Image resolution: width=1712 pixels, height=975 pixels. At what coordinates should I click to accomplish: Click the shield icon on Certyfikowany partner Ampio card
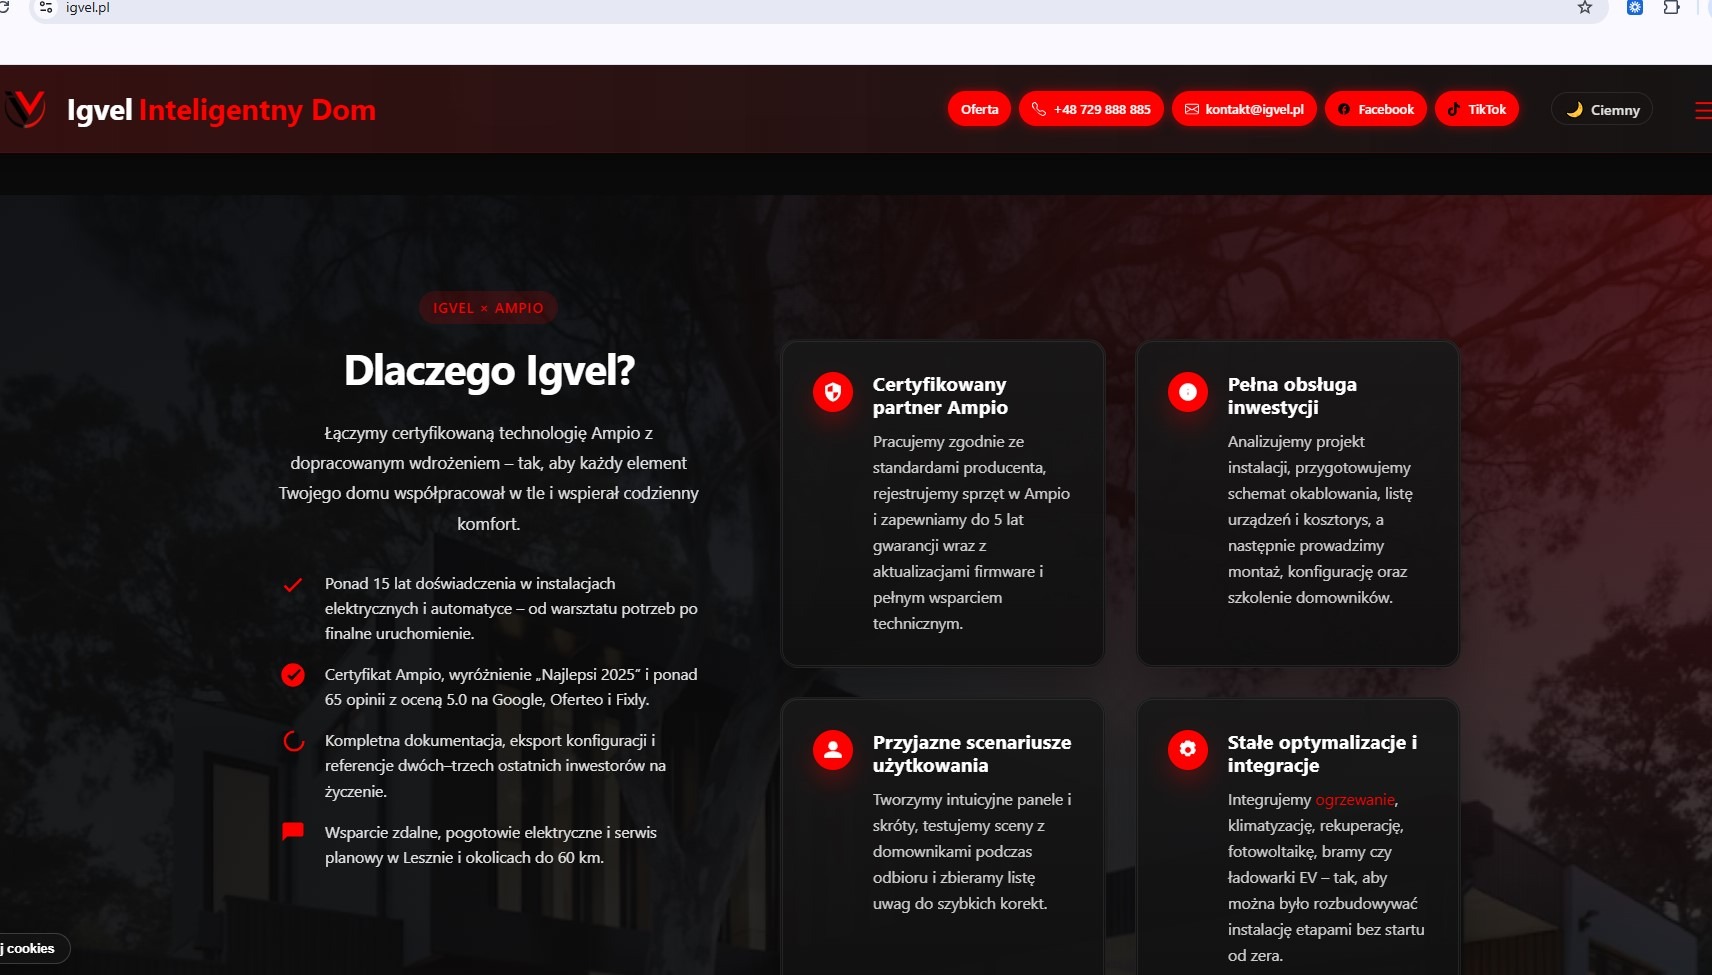coord(832,393)
